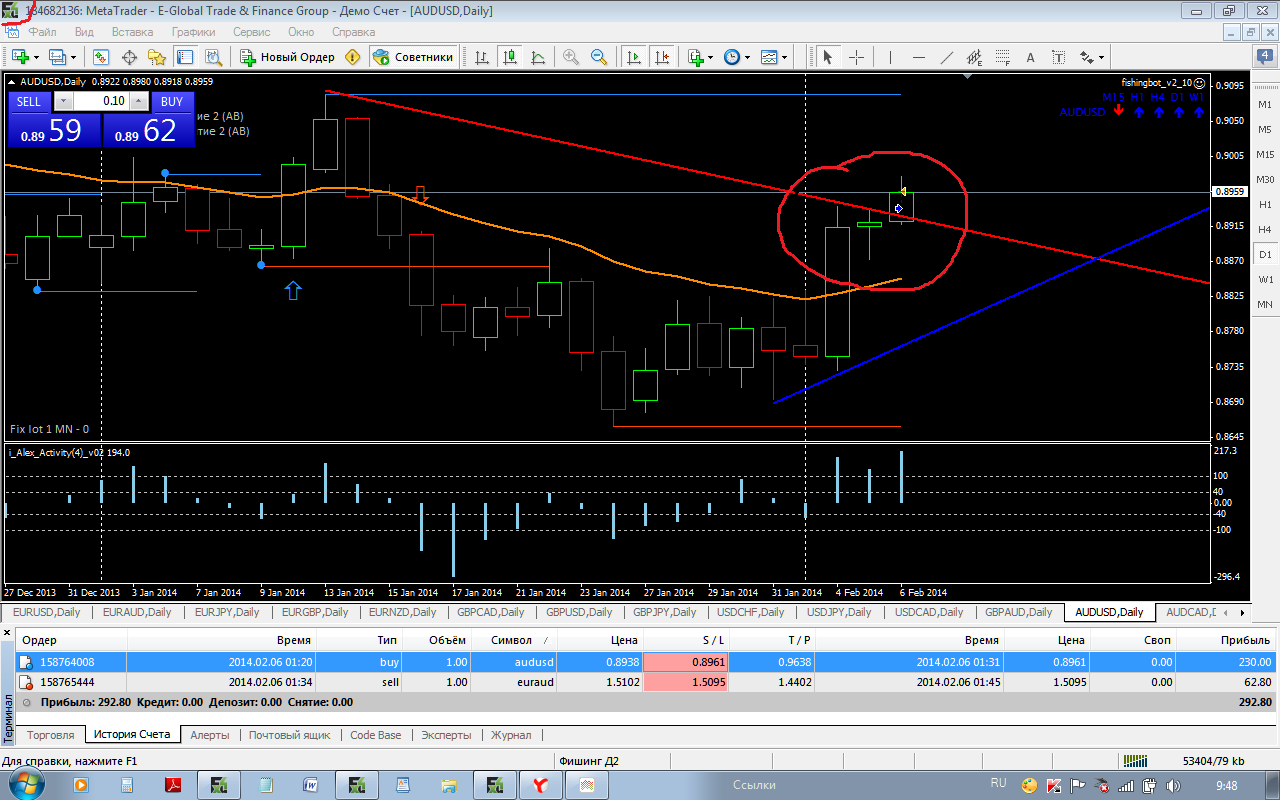
Task: Click the SELL one-click button
Action: click(29, 101)
